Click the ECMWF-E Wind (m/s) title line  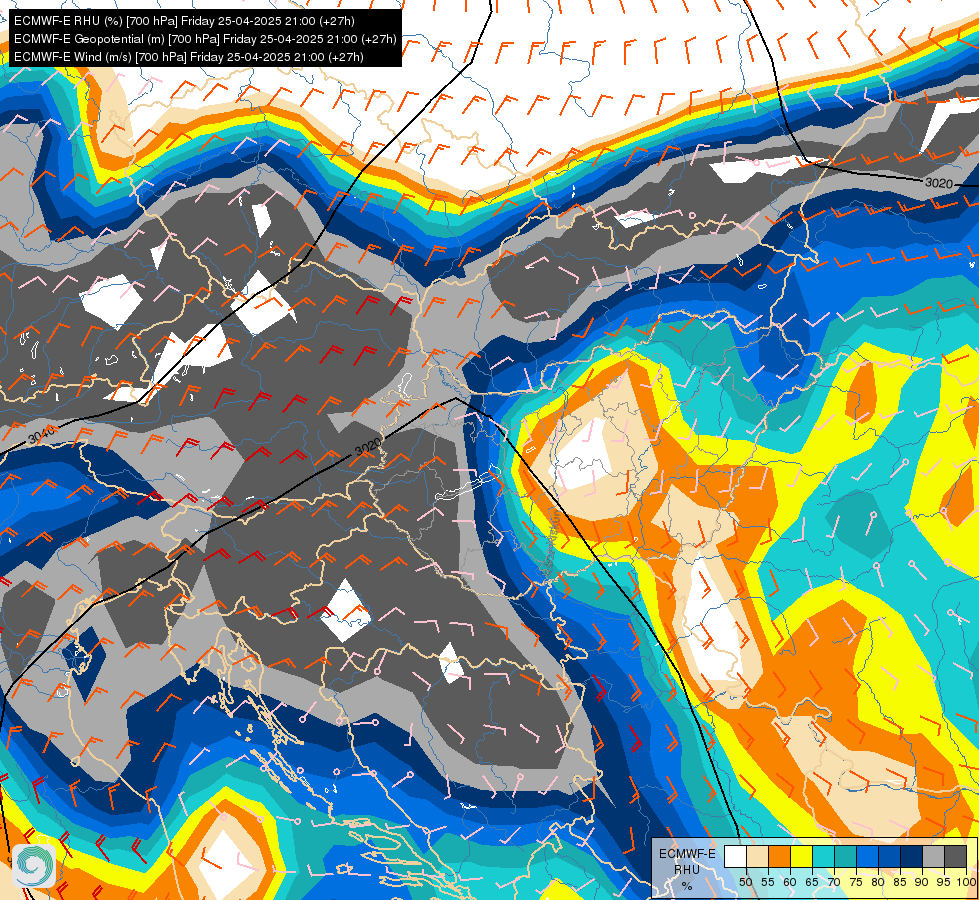coord(189,57)
